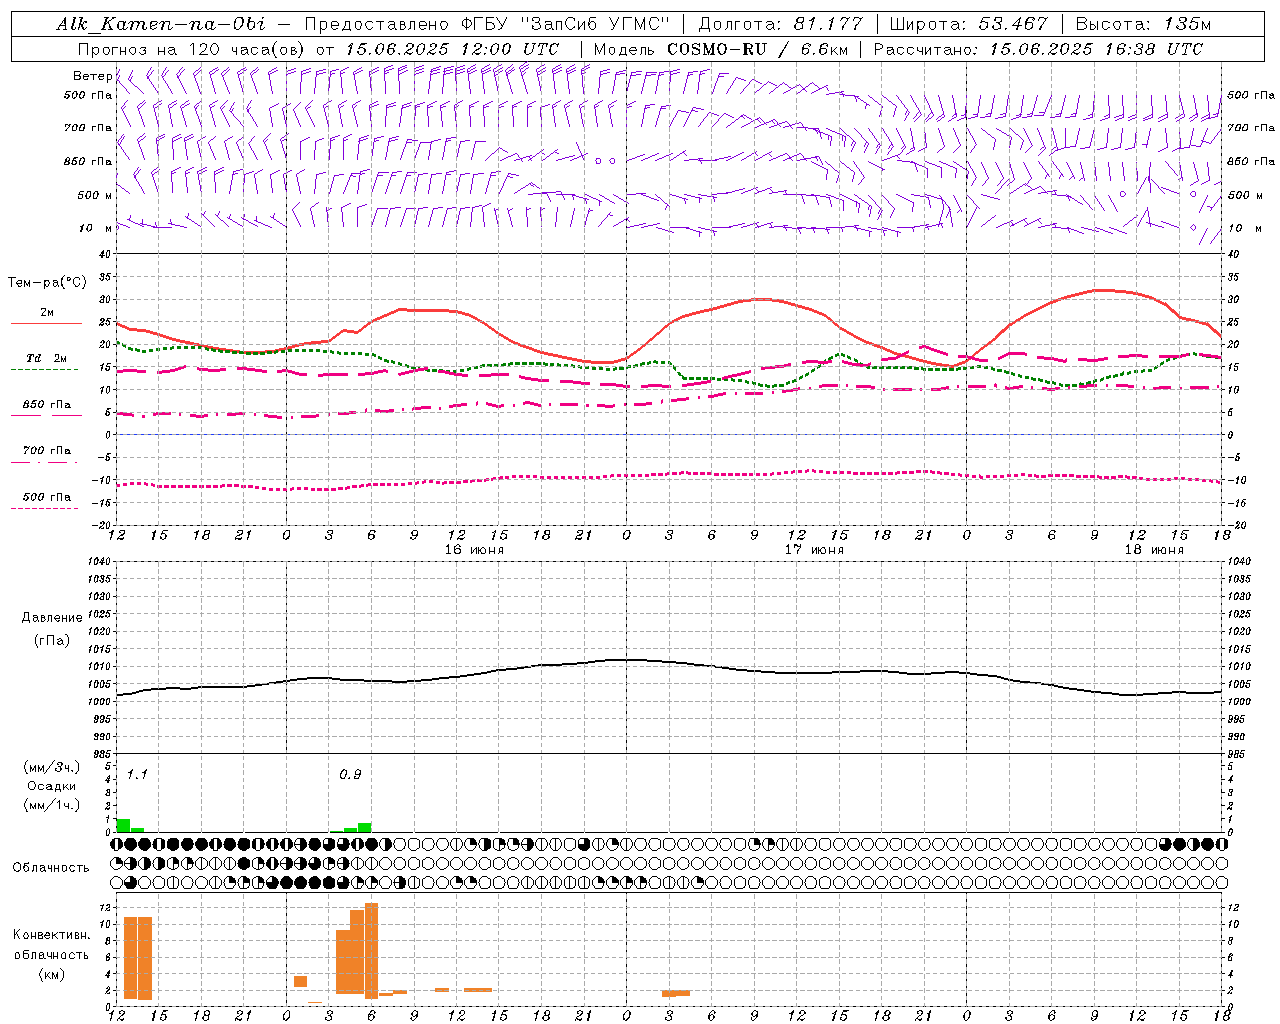Image resolution: width=1280 pixels, height=1024 pixels.
Task: Click the (гПа) unit label under Давление
Action: click(x=51, y=640)
